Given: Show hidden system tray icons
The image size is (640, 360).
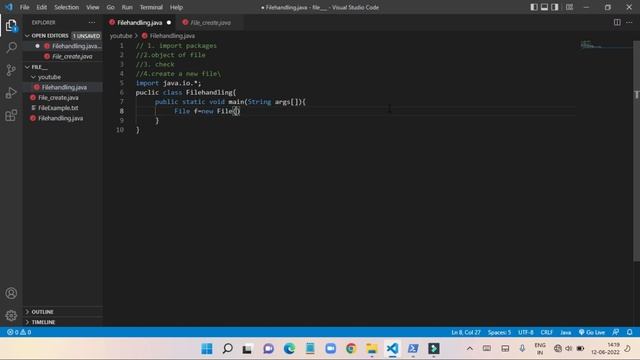Looking at the screenshot, I should (x=470, y=349).
